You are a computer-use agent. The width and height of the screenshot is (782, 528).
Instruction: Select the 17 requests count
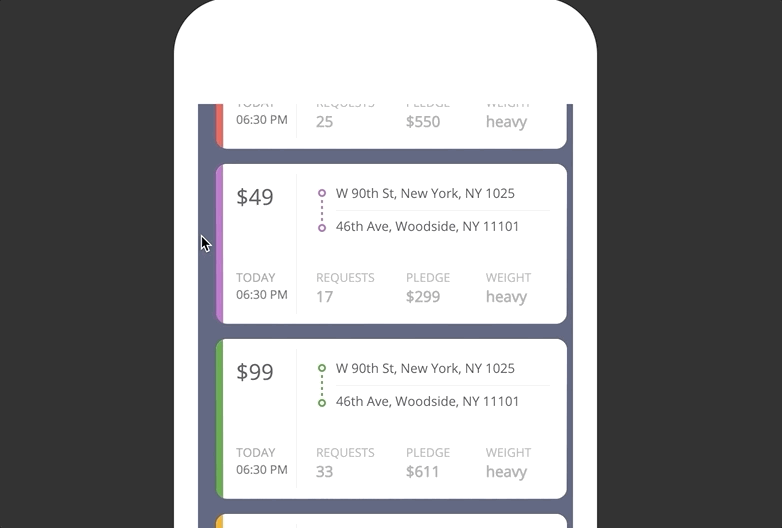point(325,297)
